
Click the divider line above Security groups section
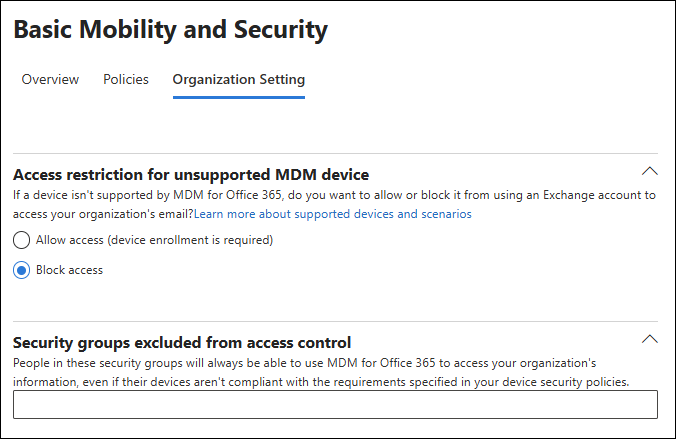click(x=335, y=321)
